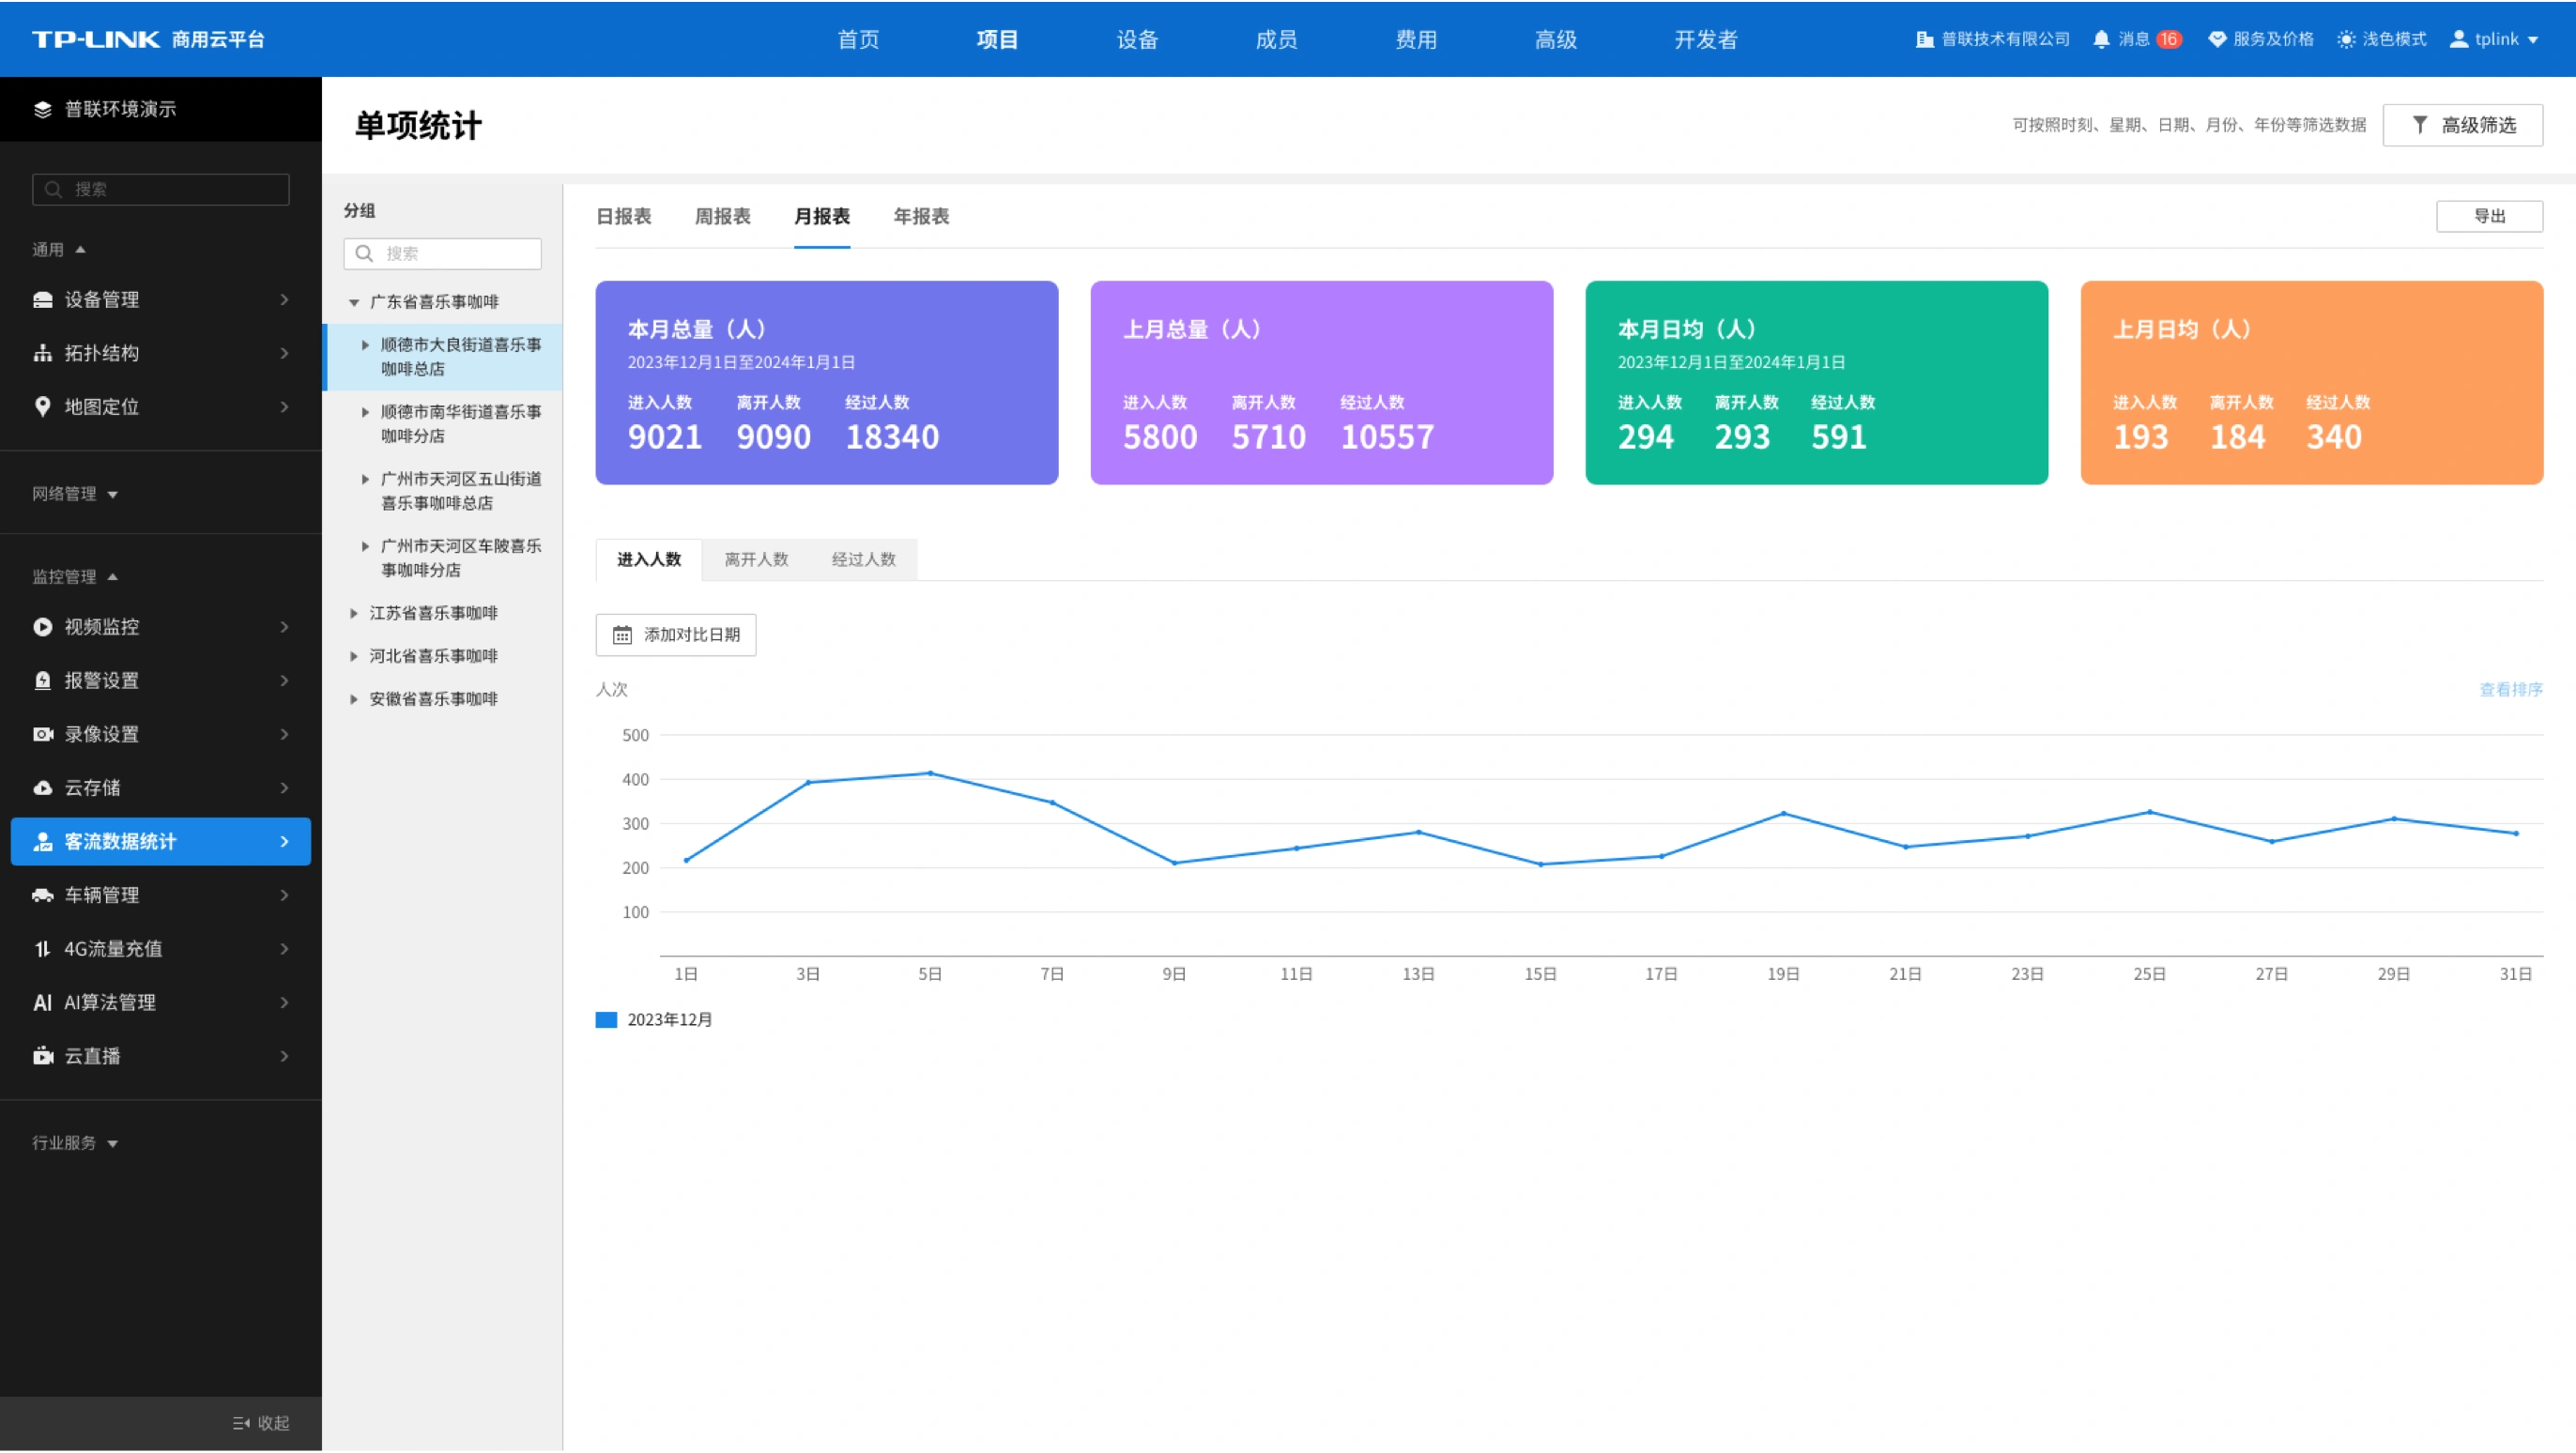This screenshot has height=1453, width=2576.
Task: Open the 高级筛选 advanced filter
Action: pyautogui.click(x=2462, y=125)
